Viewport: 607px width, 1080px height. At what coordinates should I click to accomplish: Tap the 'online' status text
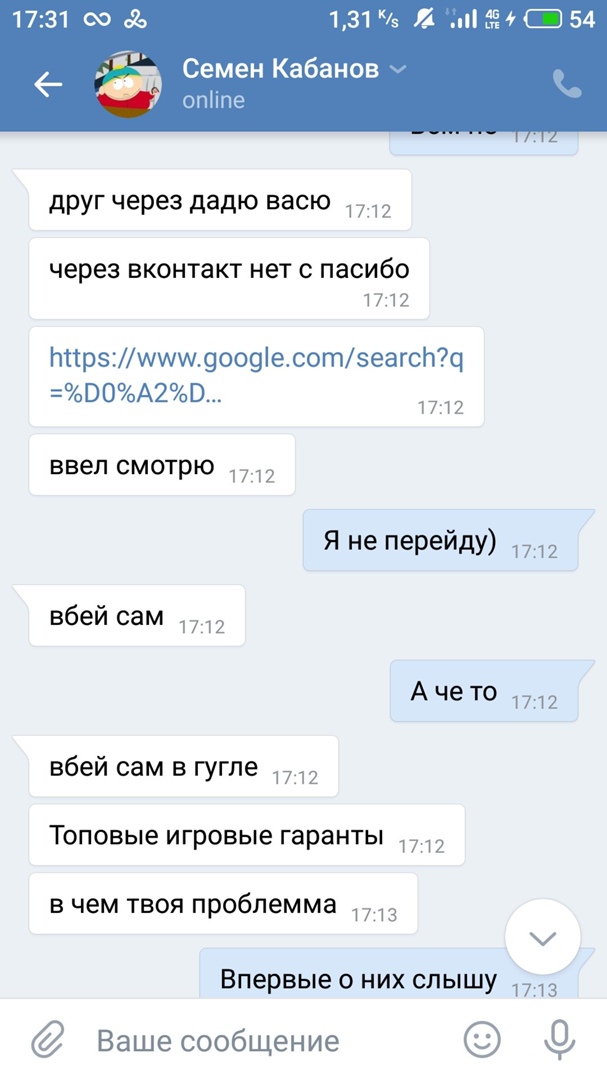click(x=213, y=100)
